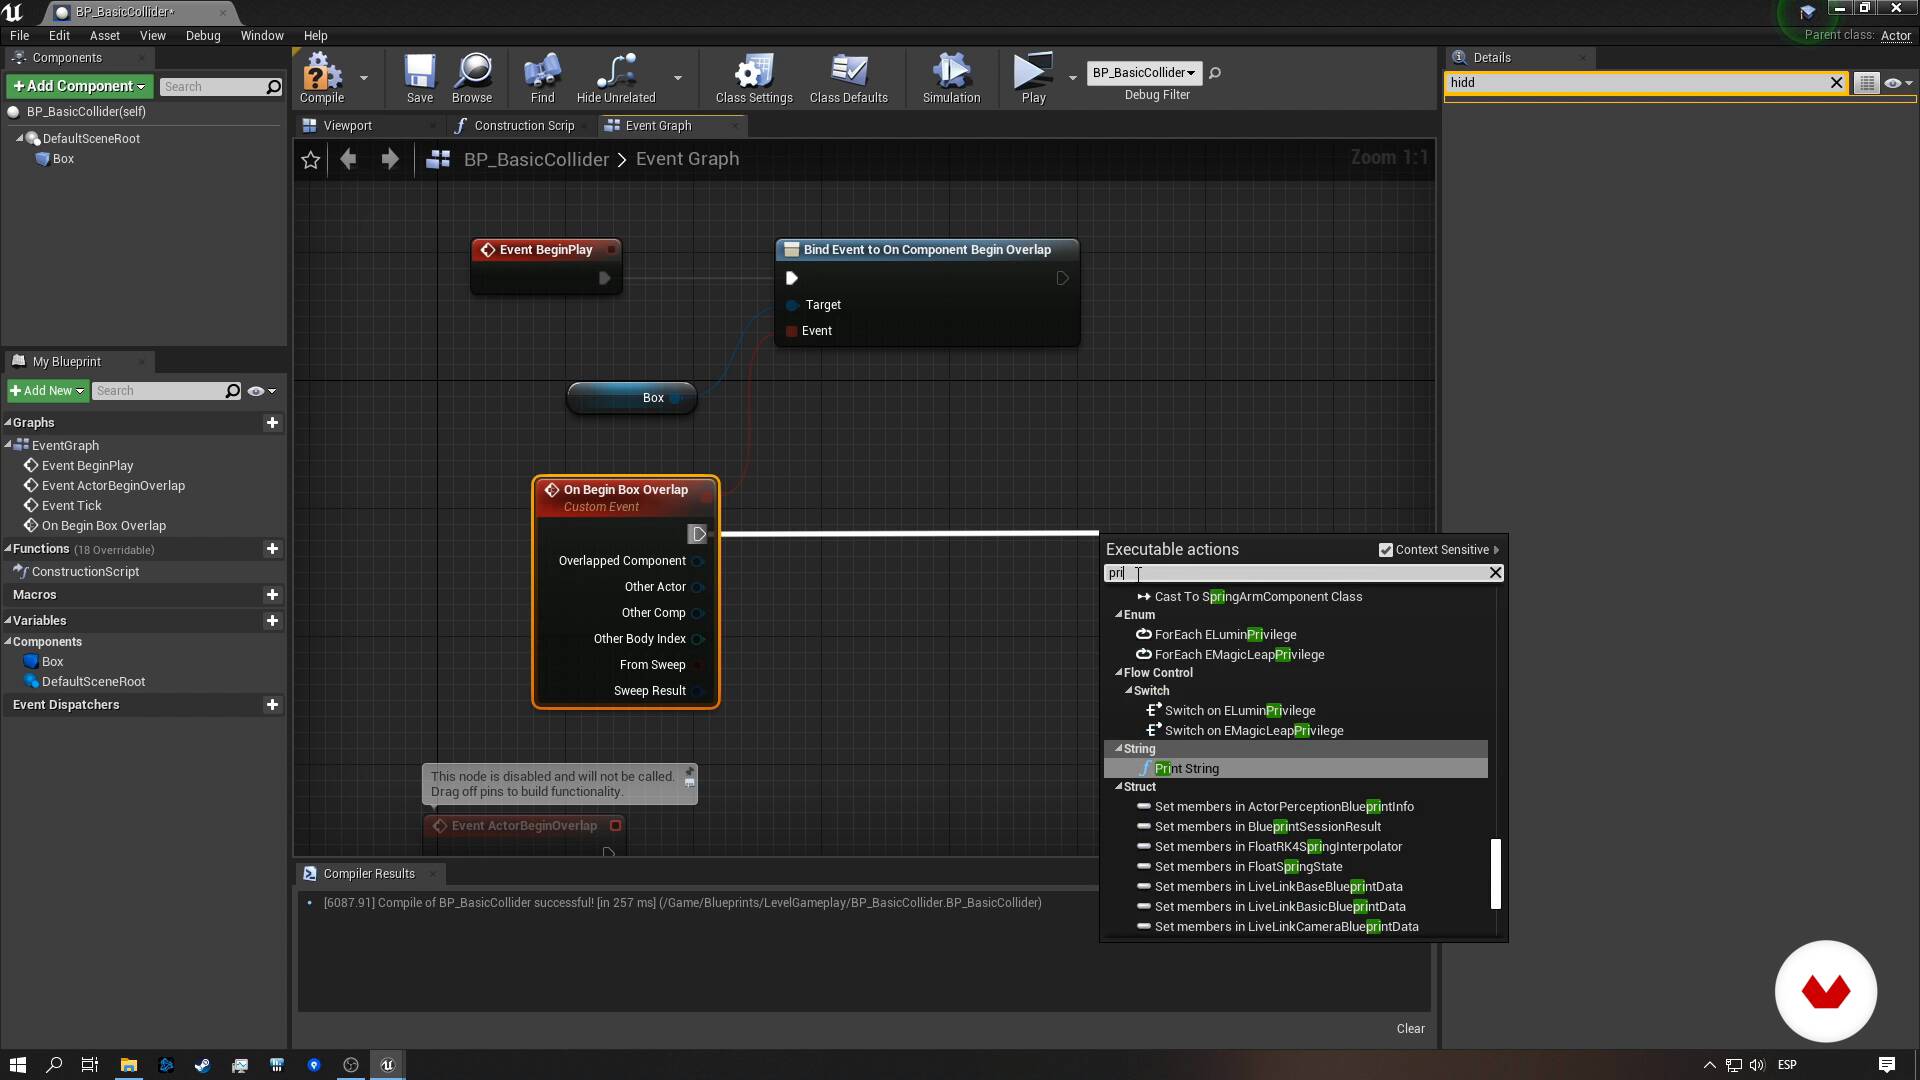This screenshot has height=1080, width=1920.
Task: Toggle Hide Unrelated nodes
Action: [616, 78]
